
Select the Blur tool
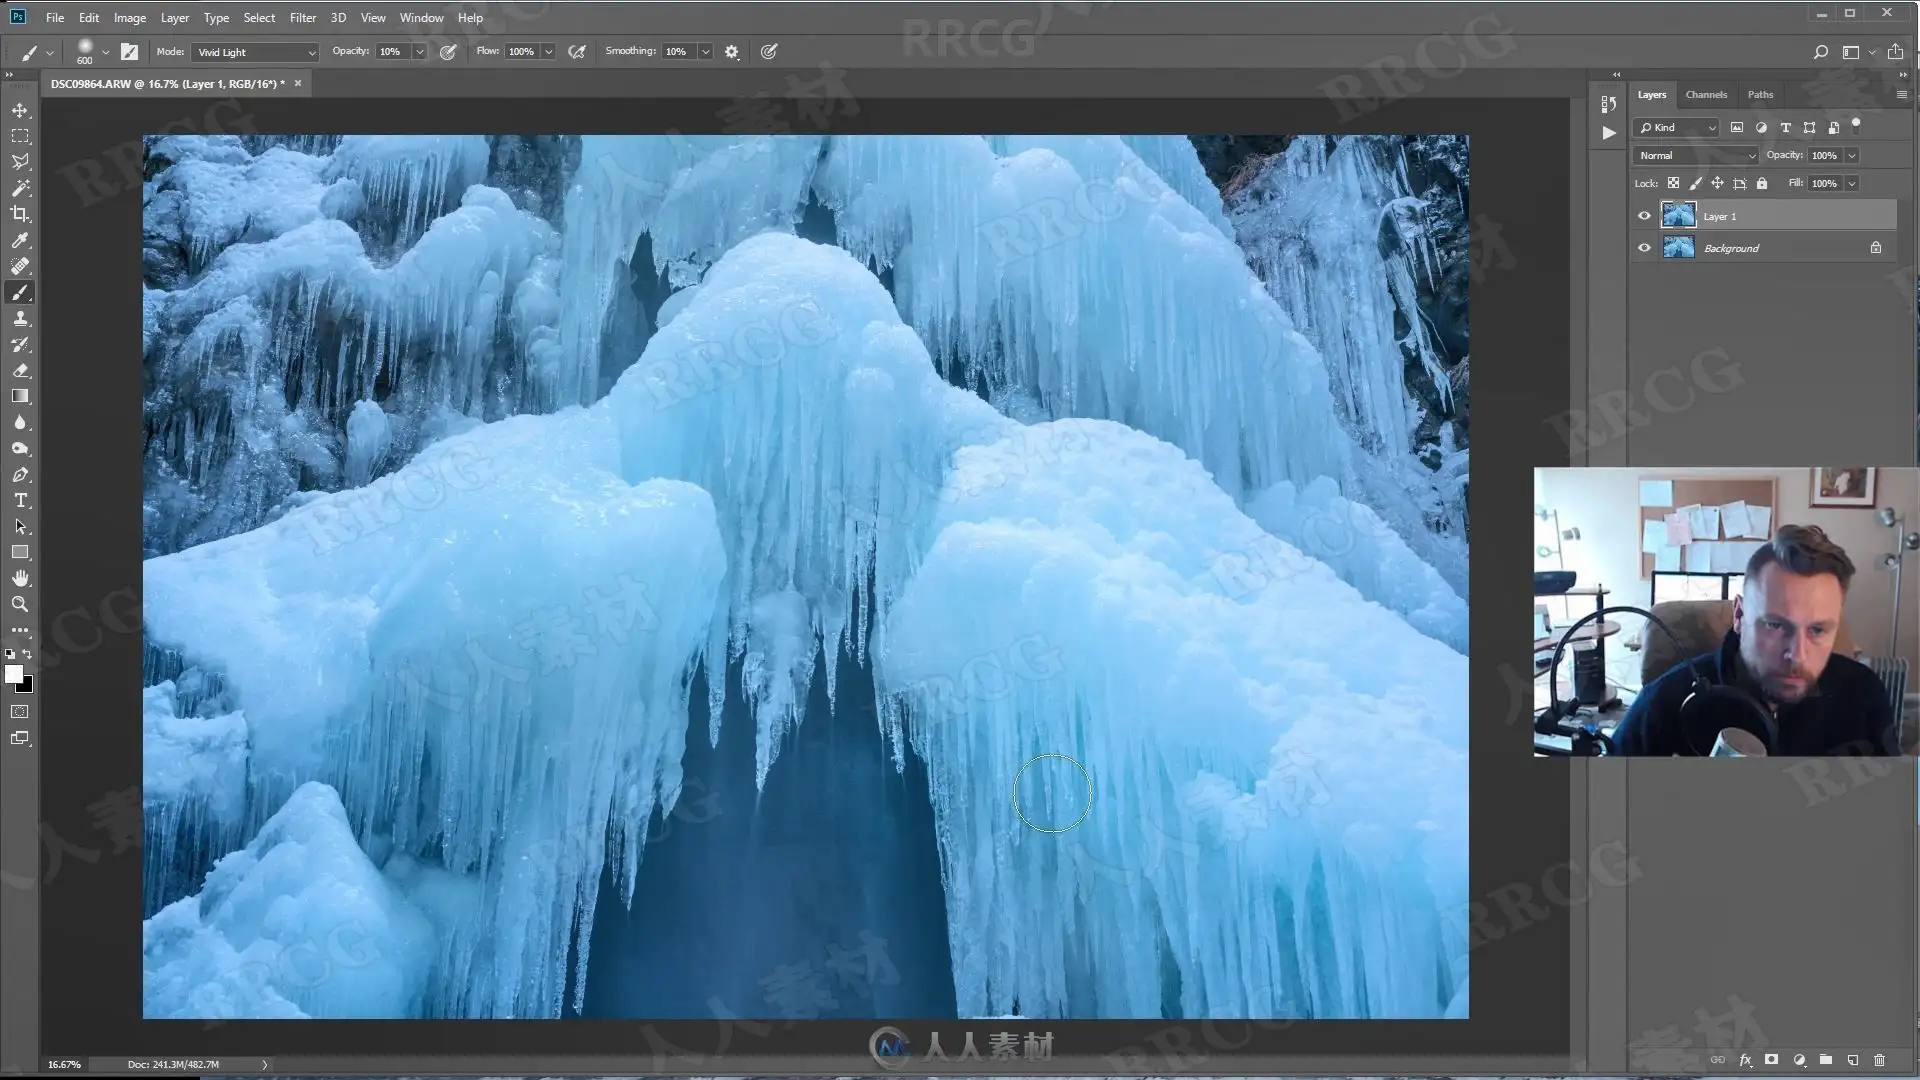(20, 422)
